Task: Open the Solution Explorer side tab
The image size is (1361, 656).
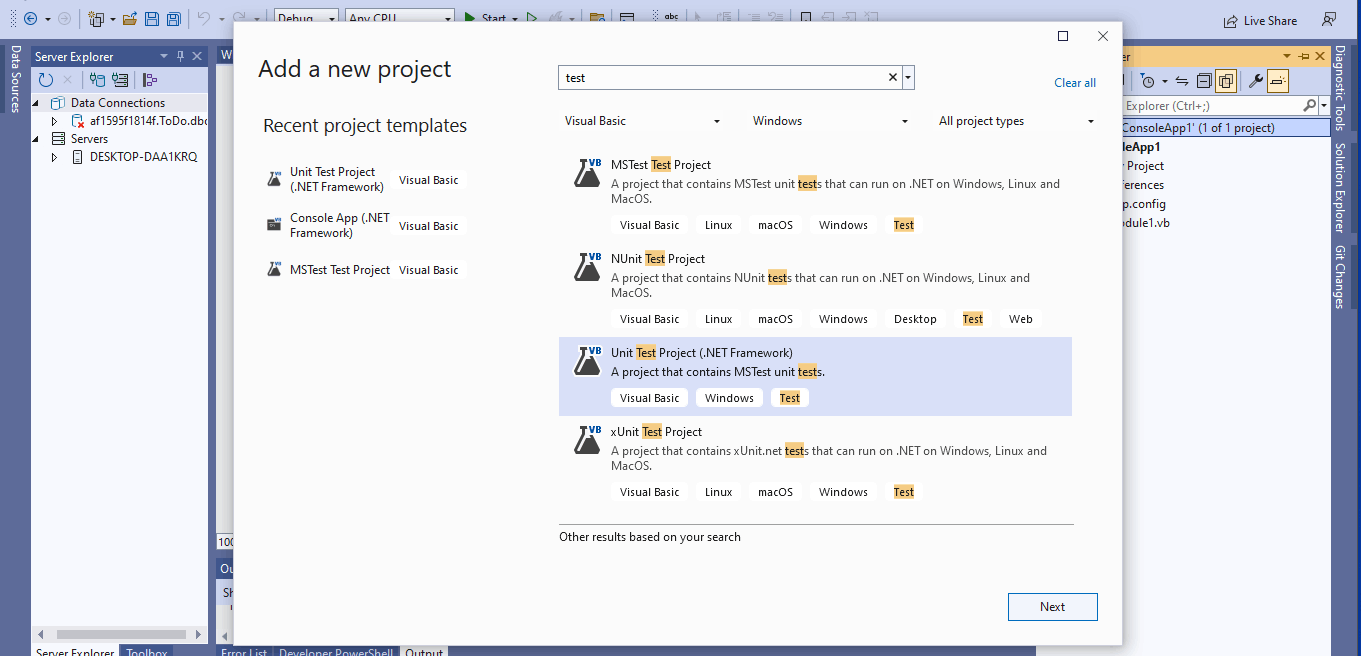Action: pyautogui.click(x=1340, y=188)
